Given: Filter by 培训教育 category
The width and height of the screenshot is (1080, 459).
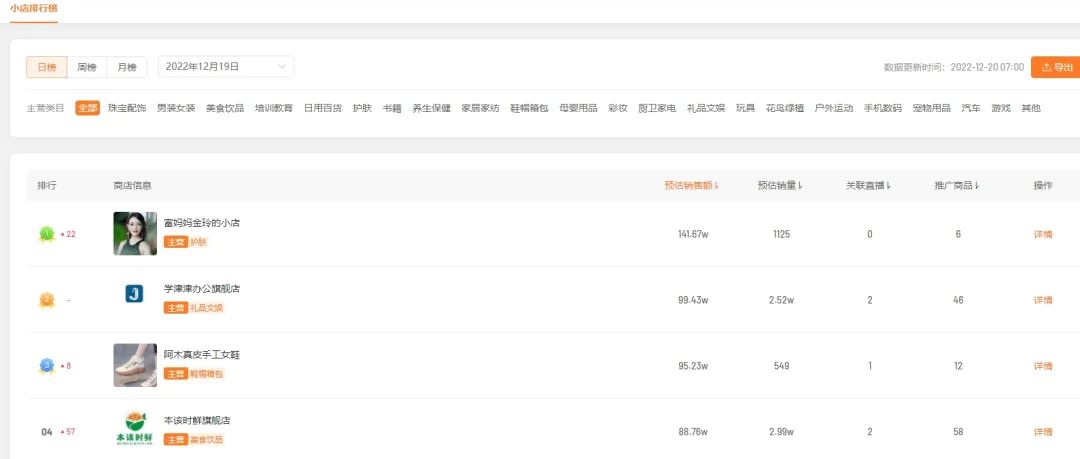Looking at the screenshot, I should click(274, 108).
